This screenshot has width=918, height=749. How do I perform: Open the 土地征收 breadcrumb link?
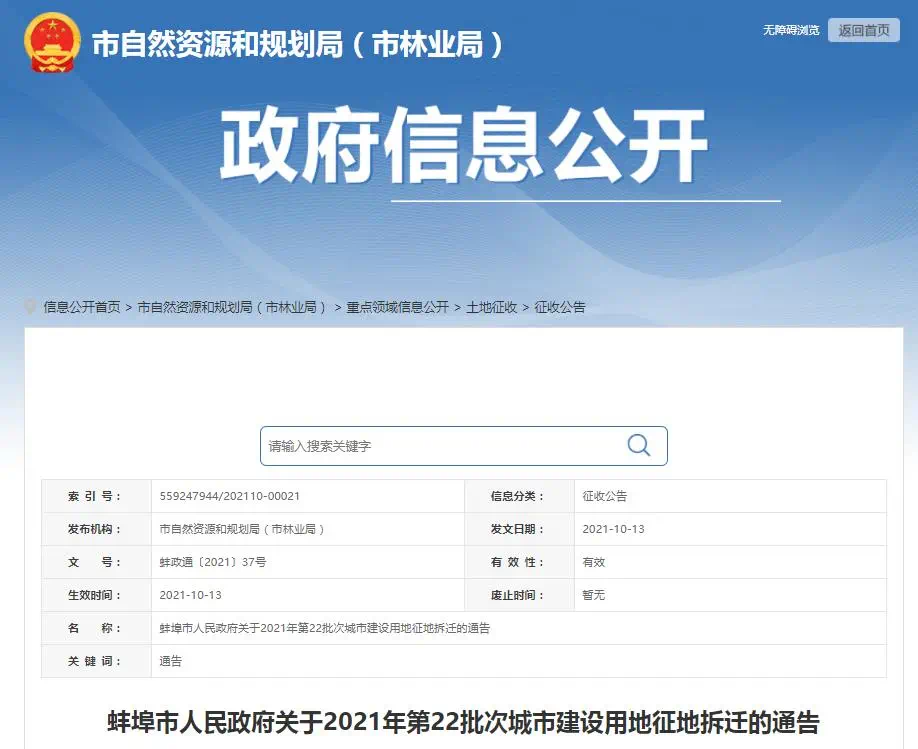[491, 307]
